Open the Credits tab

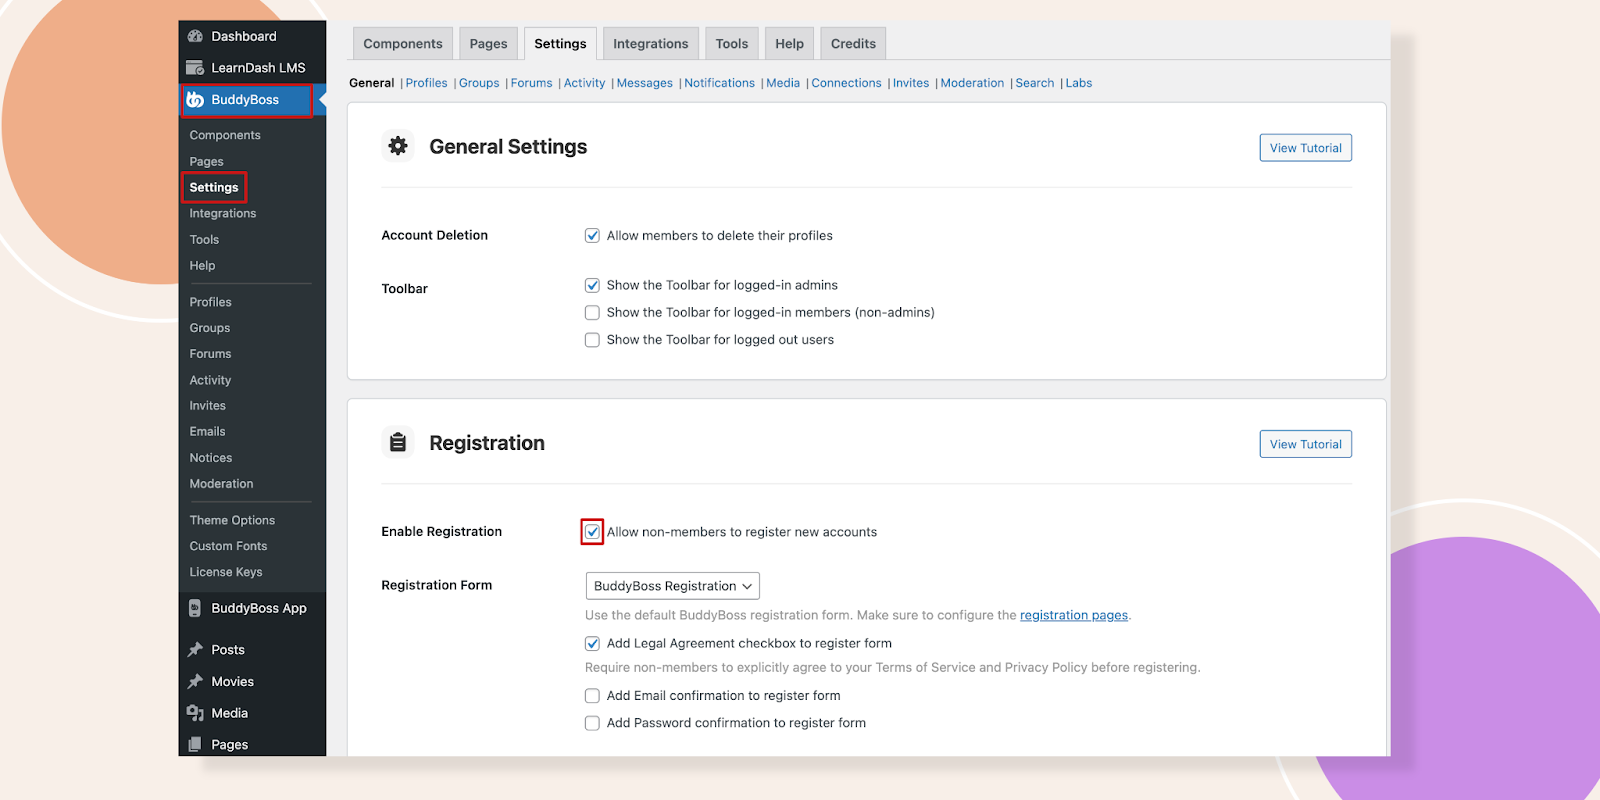click(853, 44)
